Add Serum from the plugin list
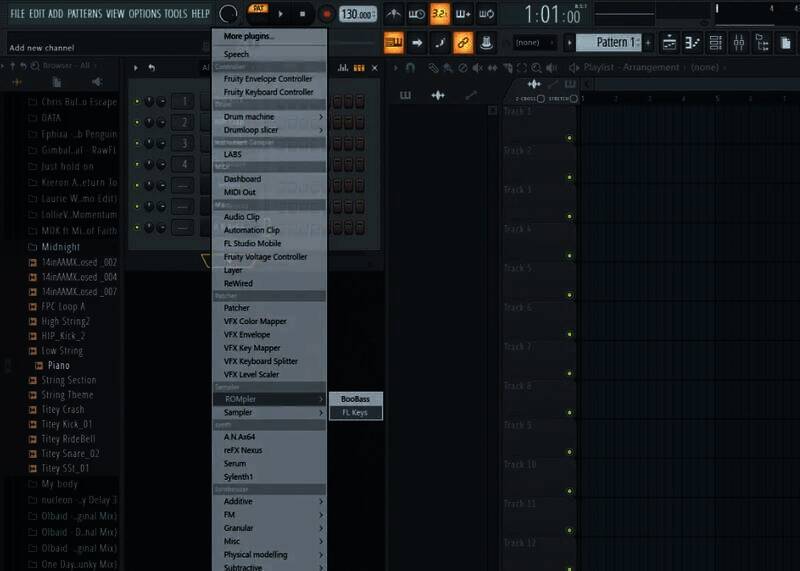 click(x=269, y=464)
